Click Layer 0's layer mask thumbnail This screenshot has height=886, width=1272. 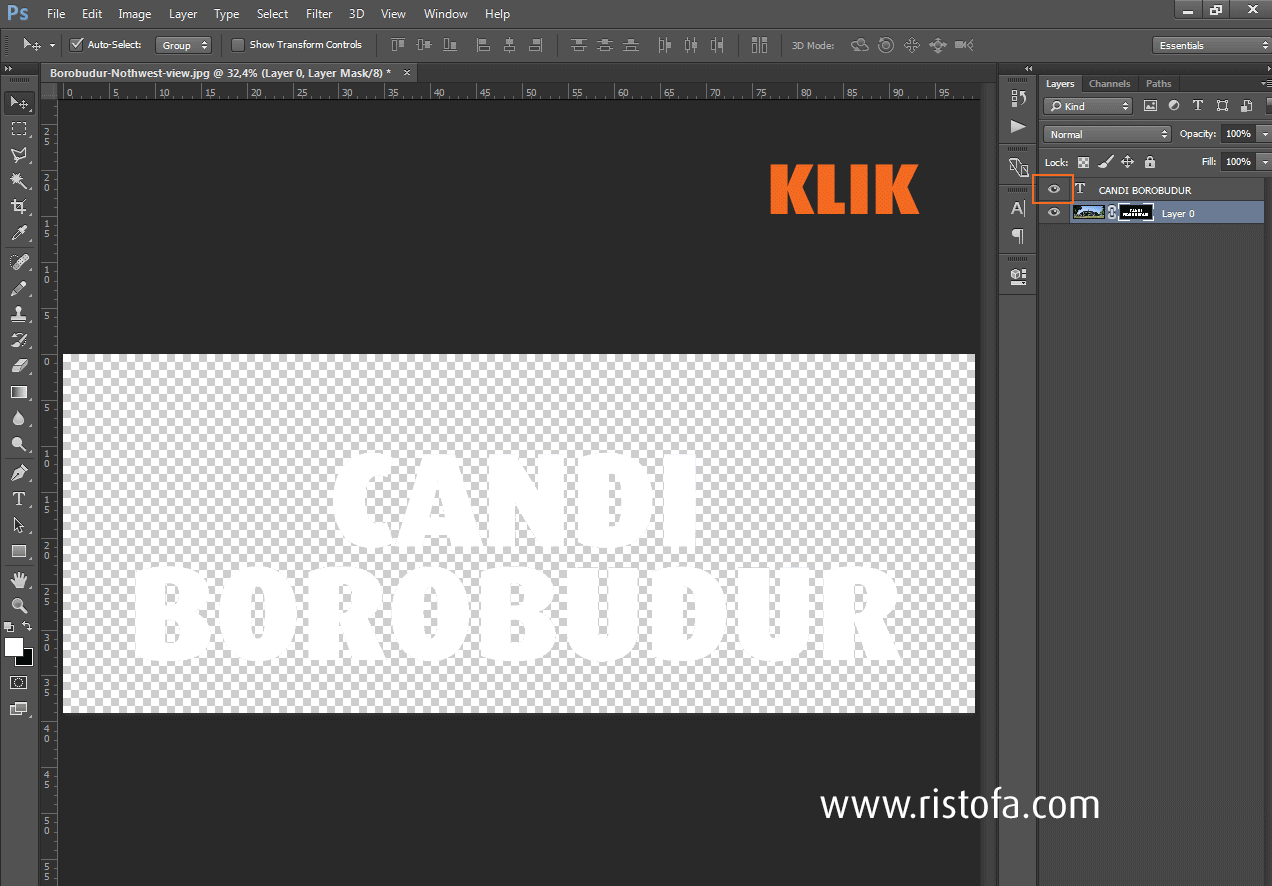click(x=1134, y=212)
